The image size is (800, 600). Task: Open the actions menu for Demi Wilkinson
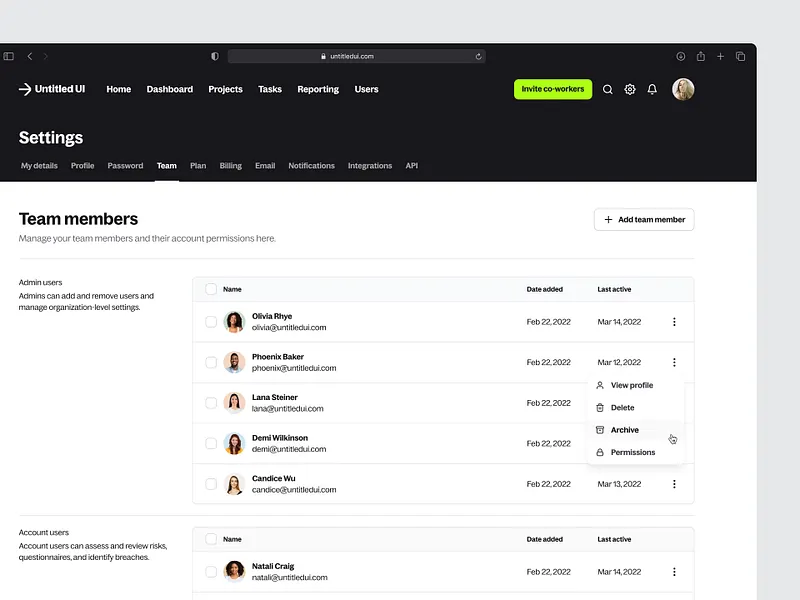[x=674, y=443]
